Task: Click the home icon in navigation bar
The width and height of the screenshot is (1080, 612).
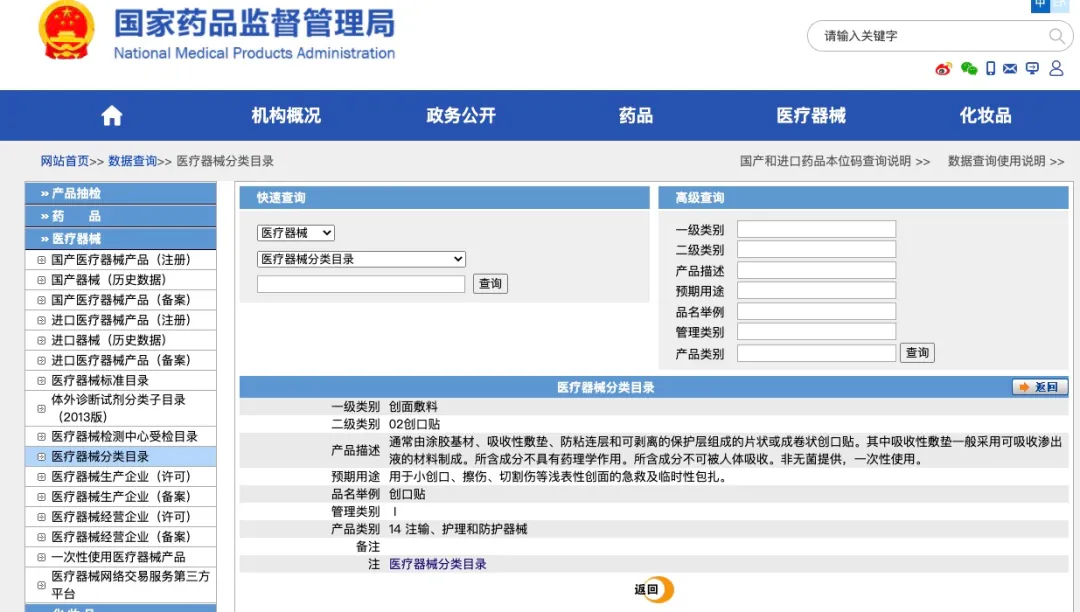Action: coord(111,115)
